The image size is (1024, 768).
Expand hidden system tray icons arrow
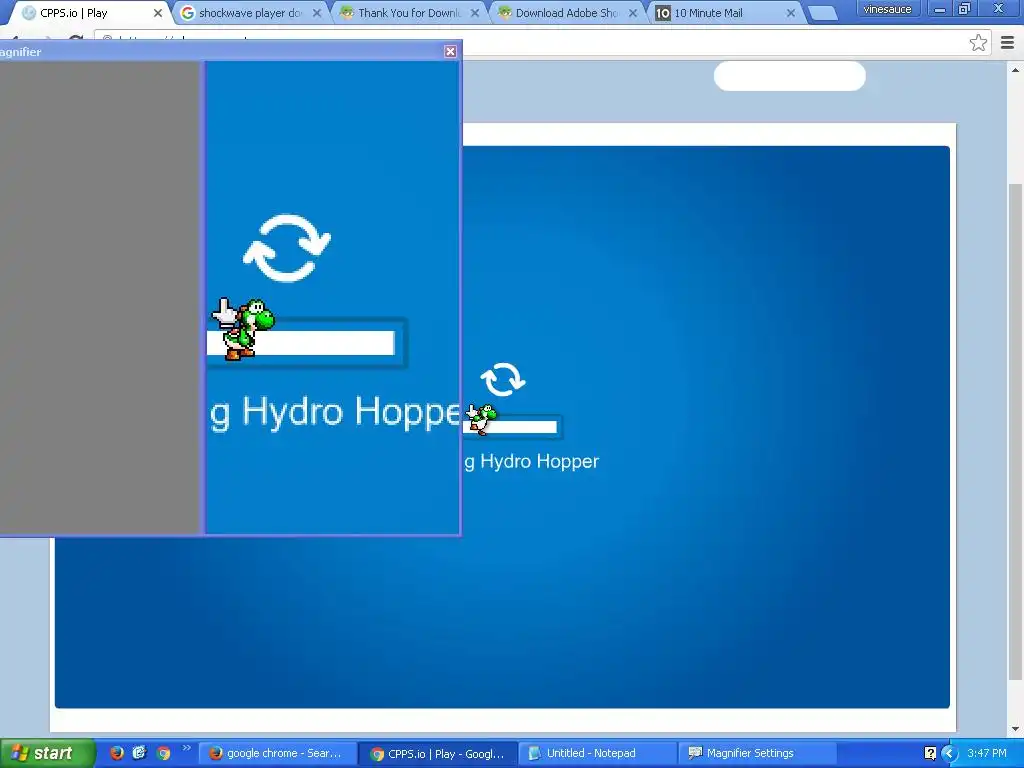[949, 754]
